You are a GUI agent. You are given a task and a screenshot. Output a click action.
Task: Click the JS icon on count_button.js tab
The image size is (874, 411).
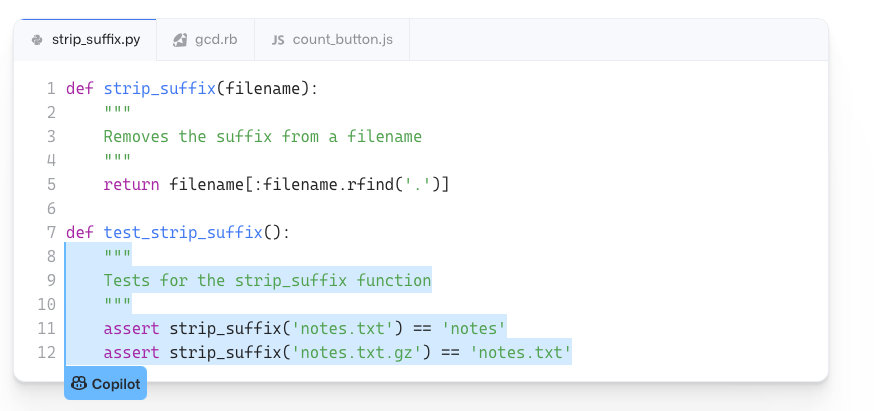(x=278, y=40)
